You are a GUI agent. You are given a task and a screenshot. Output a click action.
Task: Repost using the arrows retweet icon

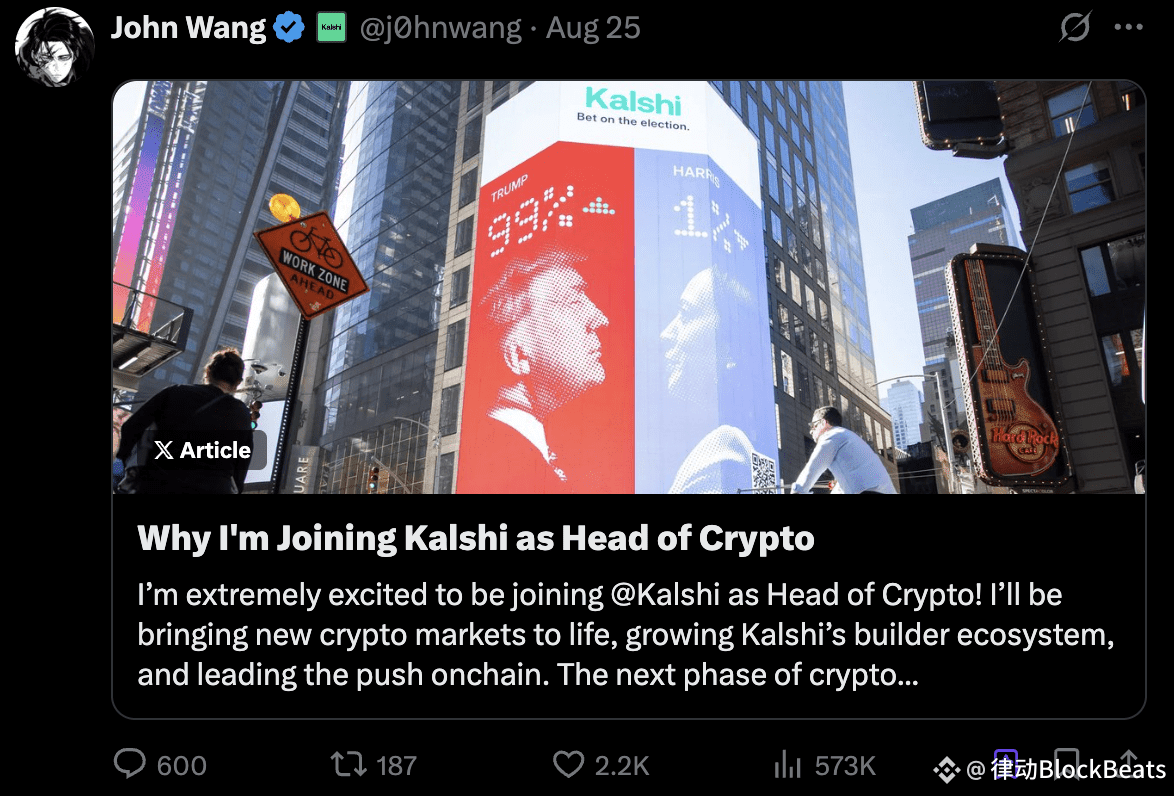tap(348, 765)
